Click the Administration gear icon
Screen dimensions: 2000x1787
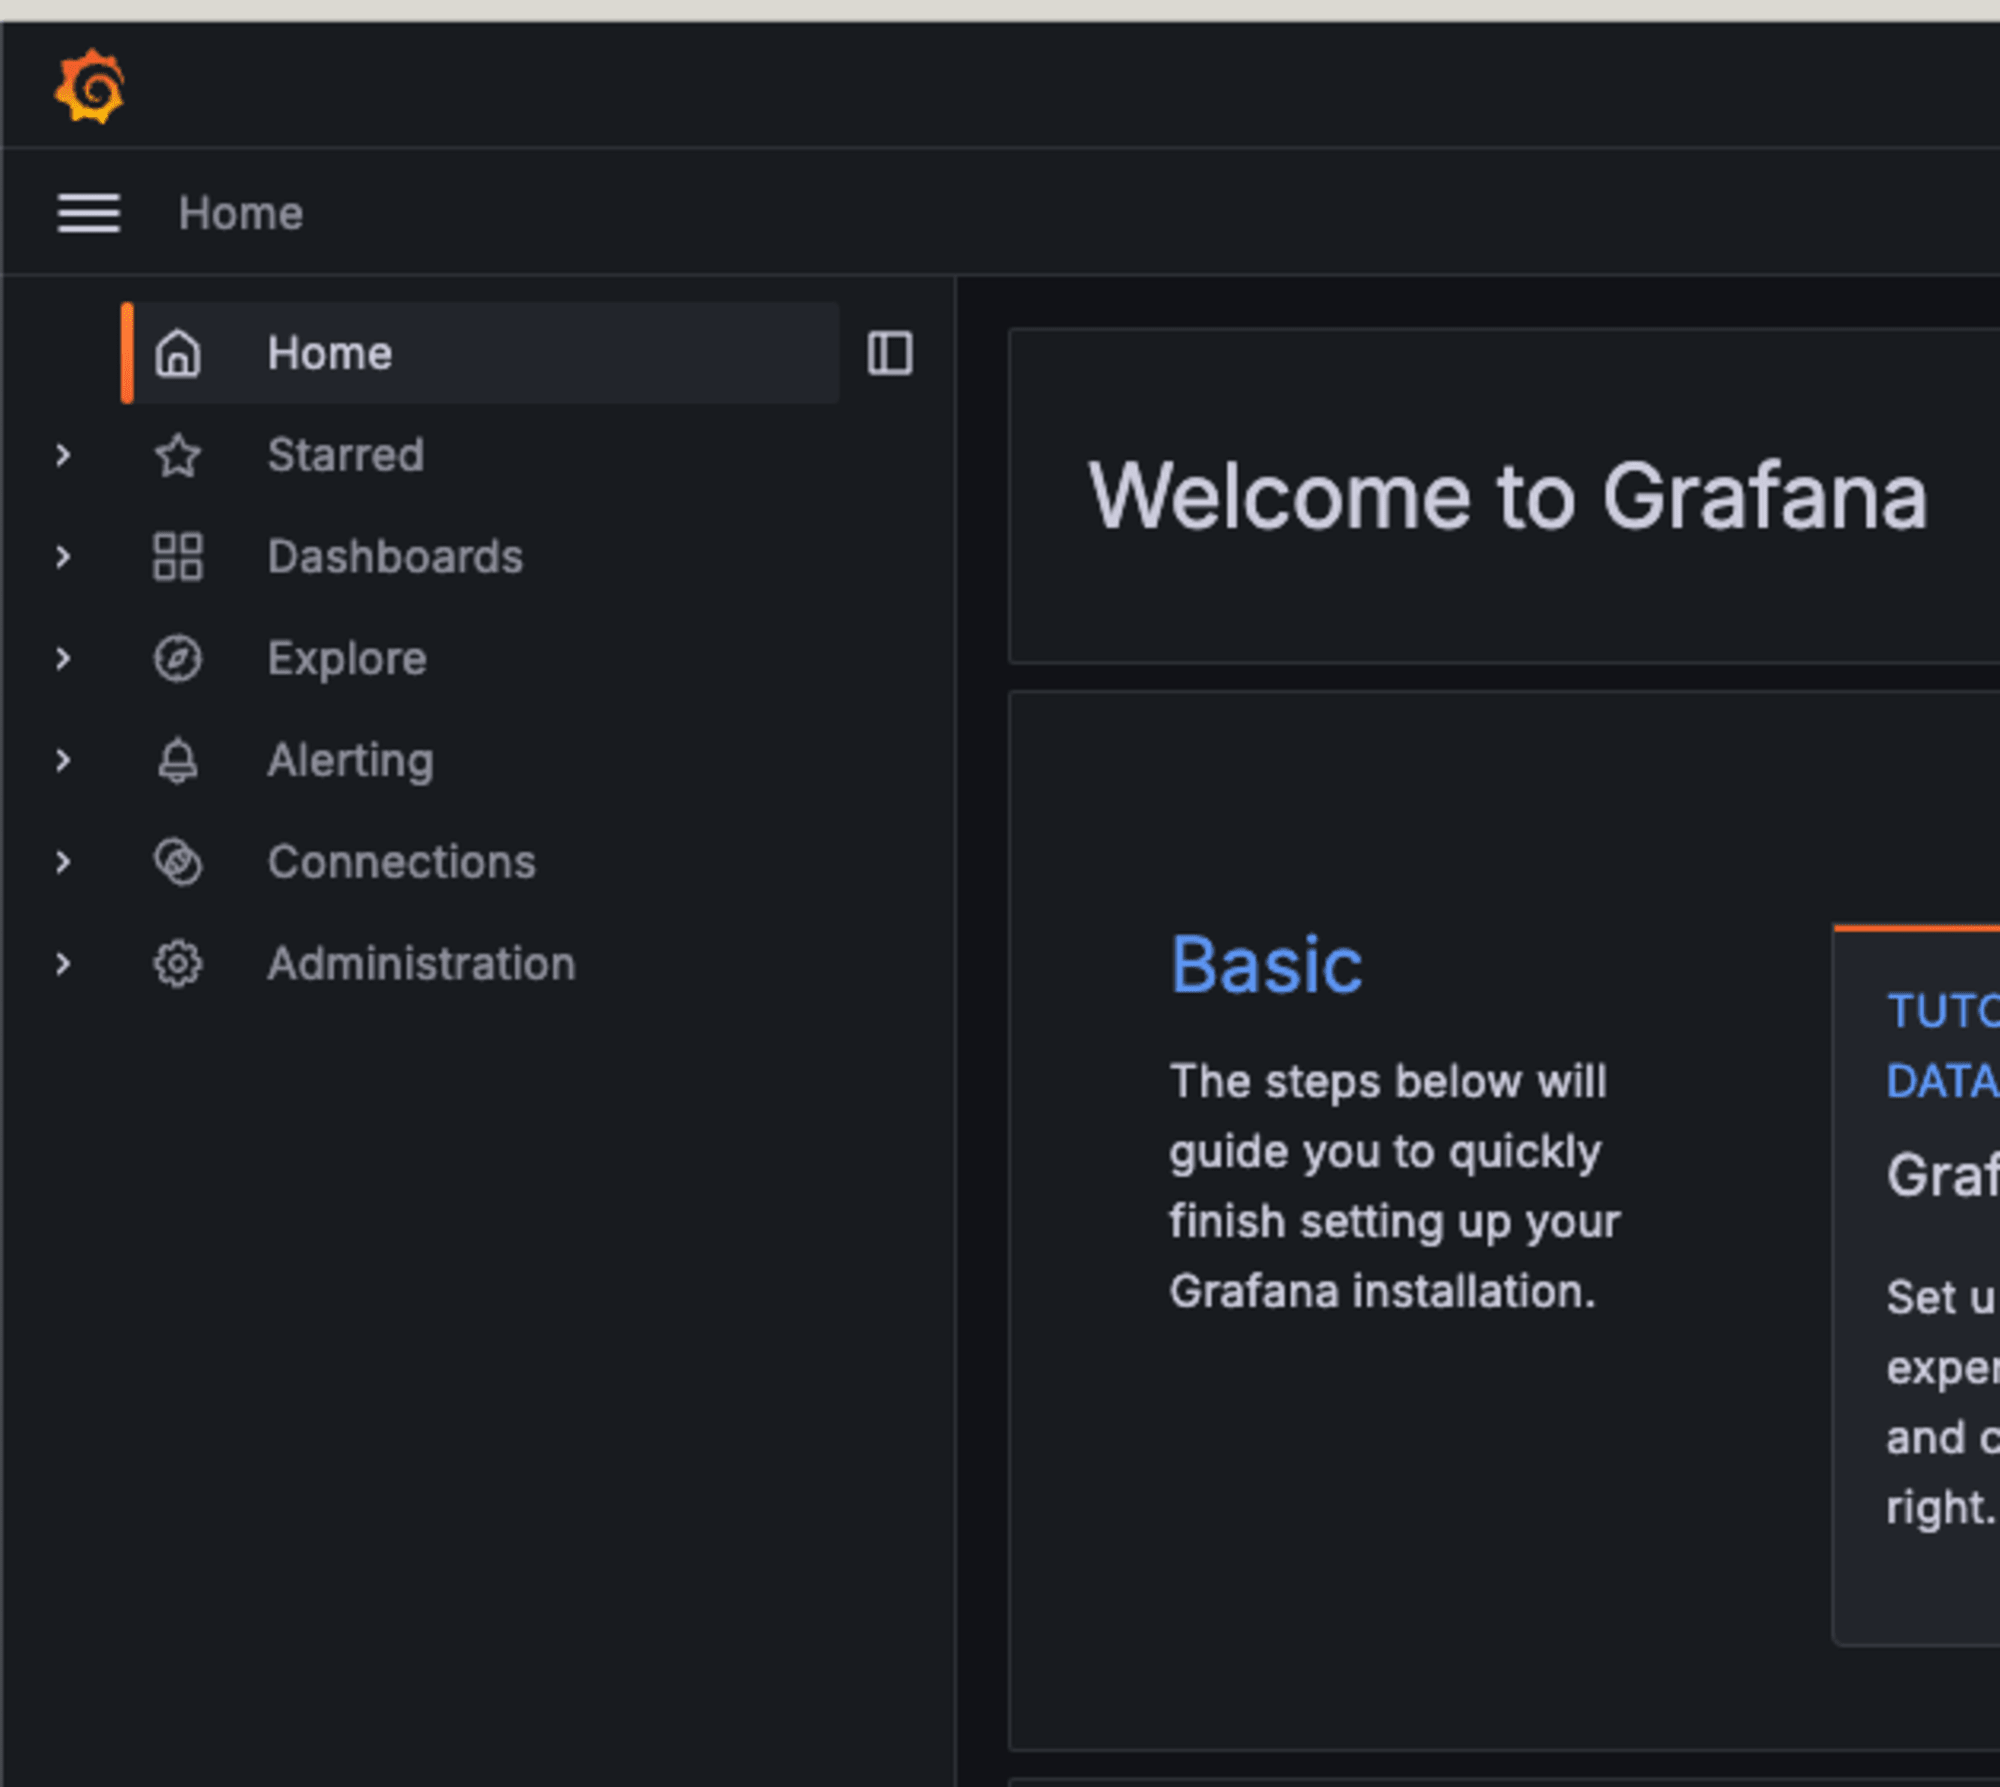(178, 964)
